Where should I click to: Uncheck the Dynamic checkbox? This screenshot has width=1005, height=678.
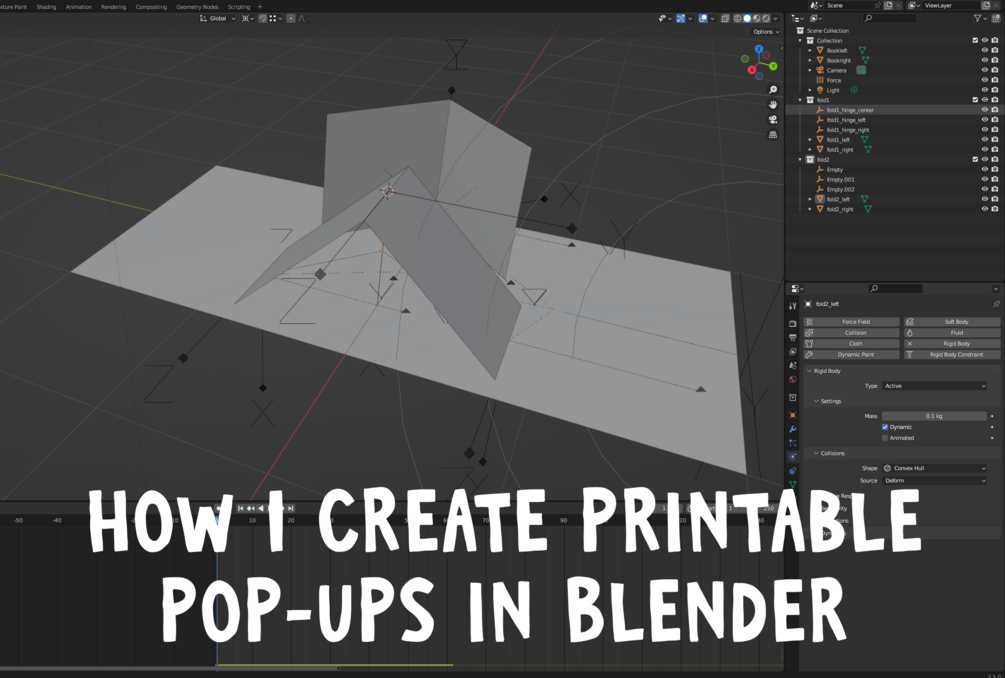[x=885, y=427]
